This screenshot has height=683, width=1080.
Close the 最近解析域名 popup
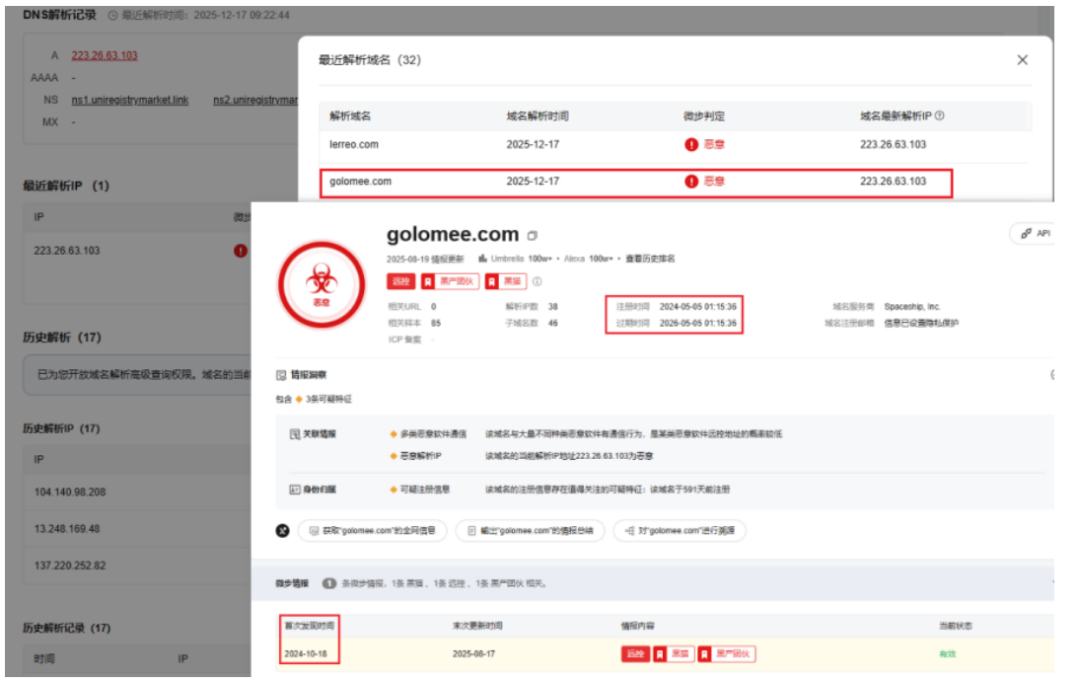(1022, 60)
